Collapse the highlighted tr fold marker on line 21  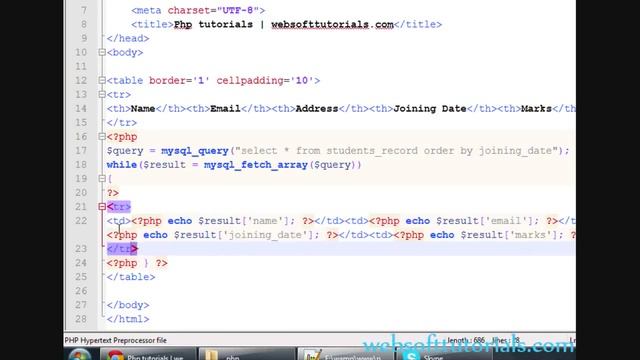[102, 207]
